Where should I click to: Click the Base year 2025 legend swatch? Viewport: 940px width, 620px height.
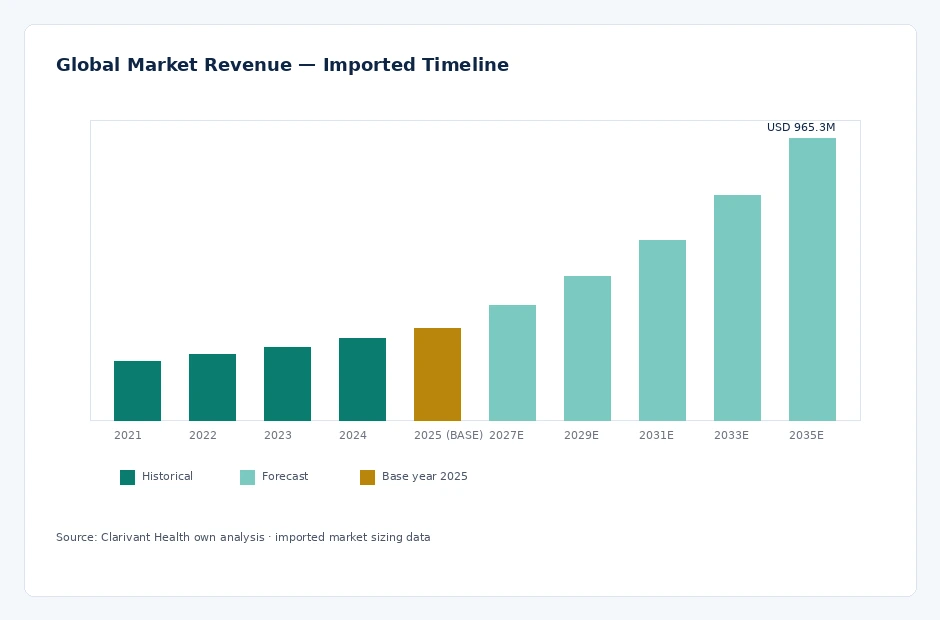coord(367,477)
